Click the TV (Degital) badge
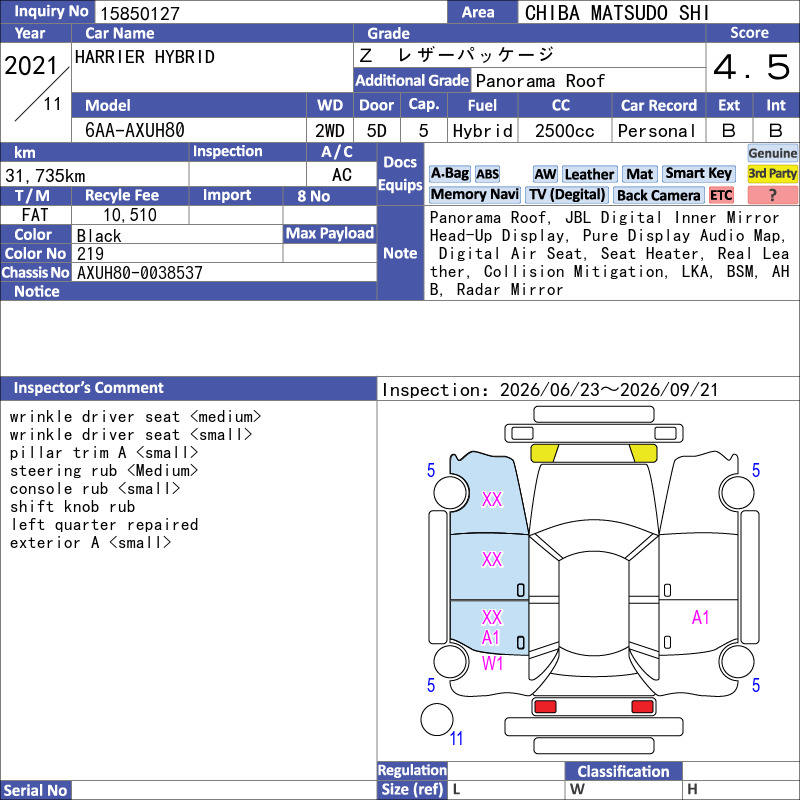 tap(567, 195)
